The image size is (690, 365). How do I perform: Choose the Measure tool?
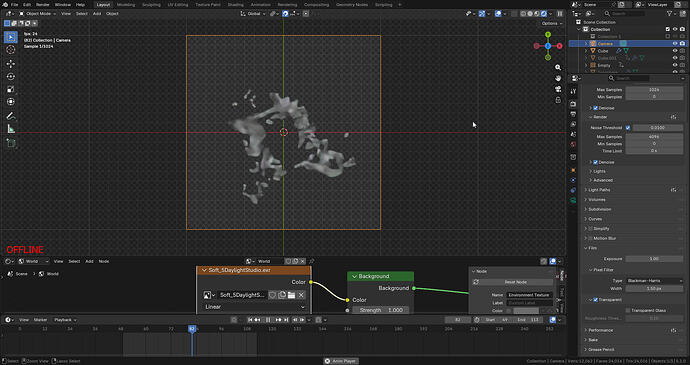tap(11, 129)
